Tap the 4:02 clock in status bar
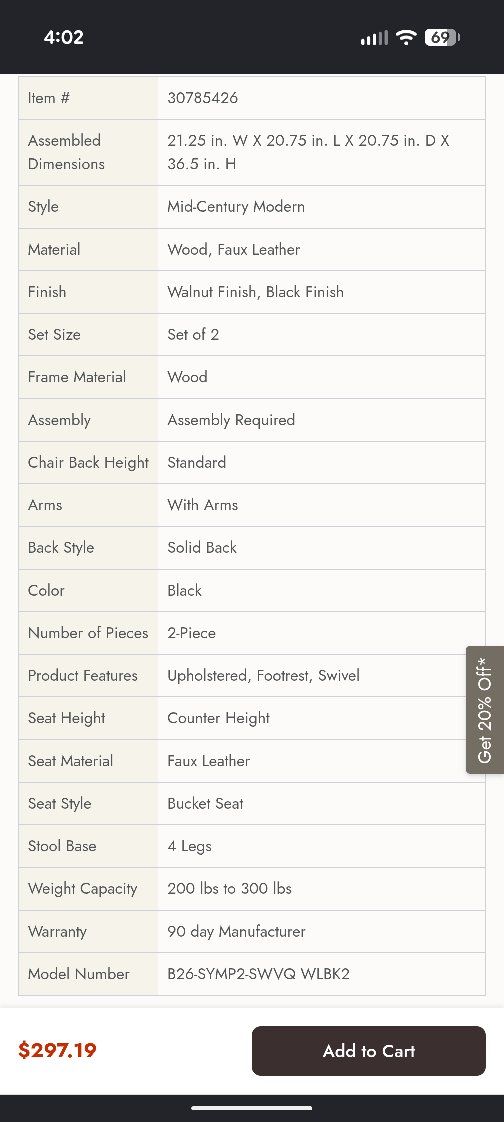 (x=64, y=37)
